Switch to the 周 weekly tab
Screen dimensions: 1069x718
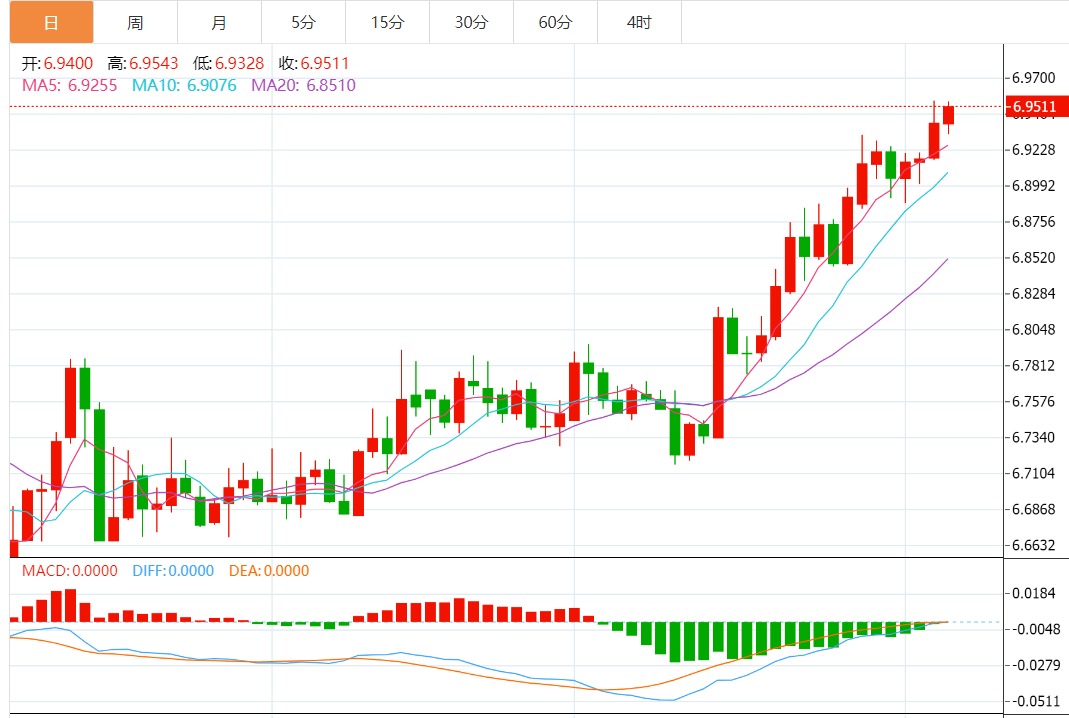click(135, 23)
